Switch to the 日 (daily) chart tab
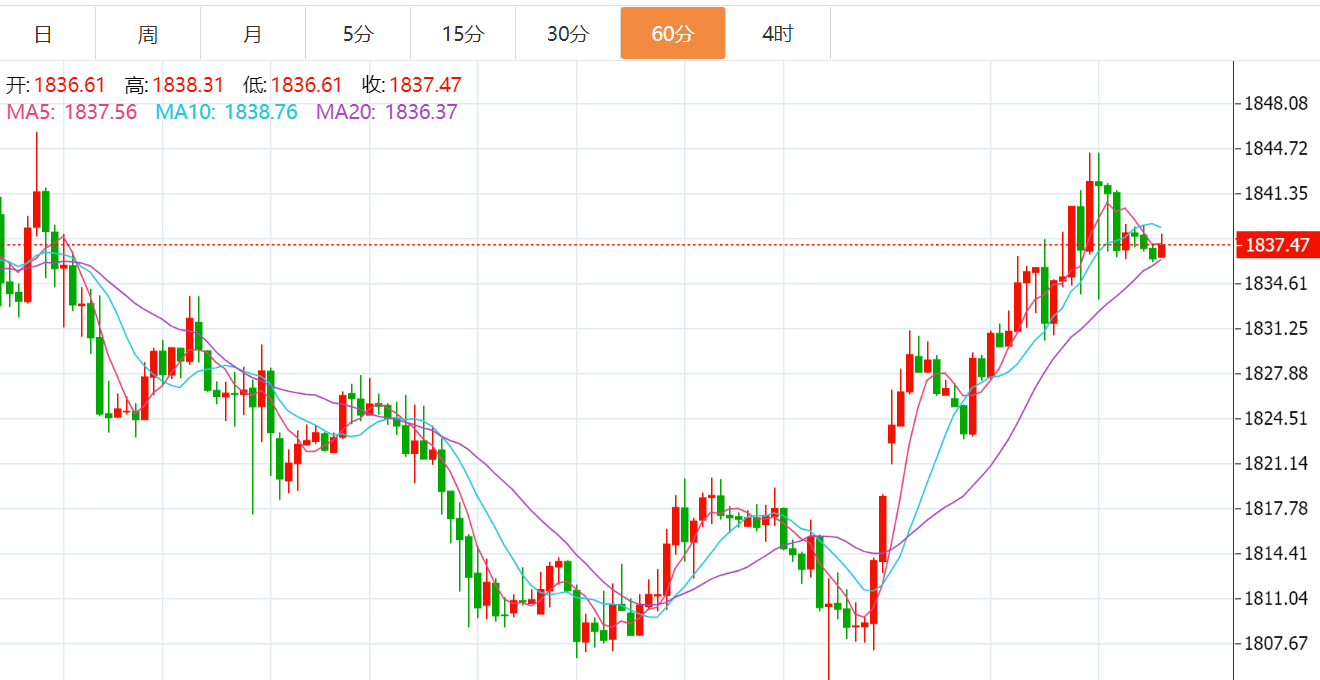 (43, 34)
